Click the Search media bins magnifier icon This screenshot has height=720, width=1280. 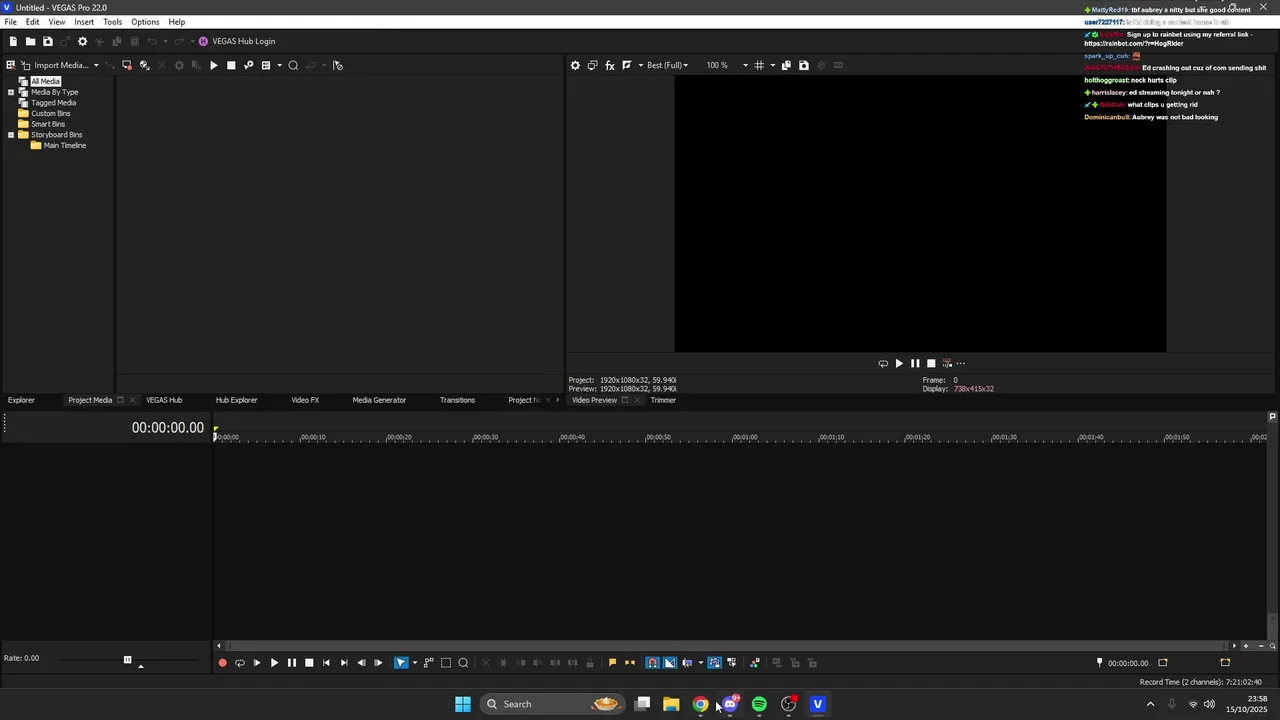click(x=293, y=65)
